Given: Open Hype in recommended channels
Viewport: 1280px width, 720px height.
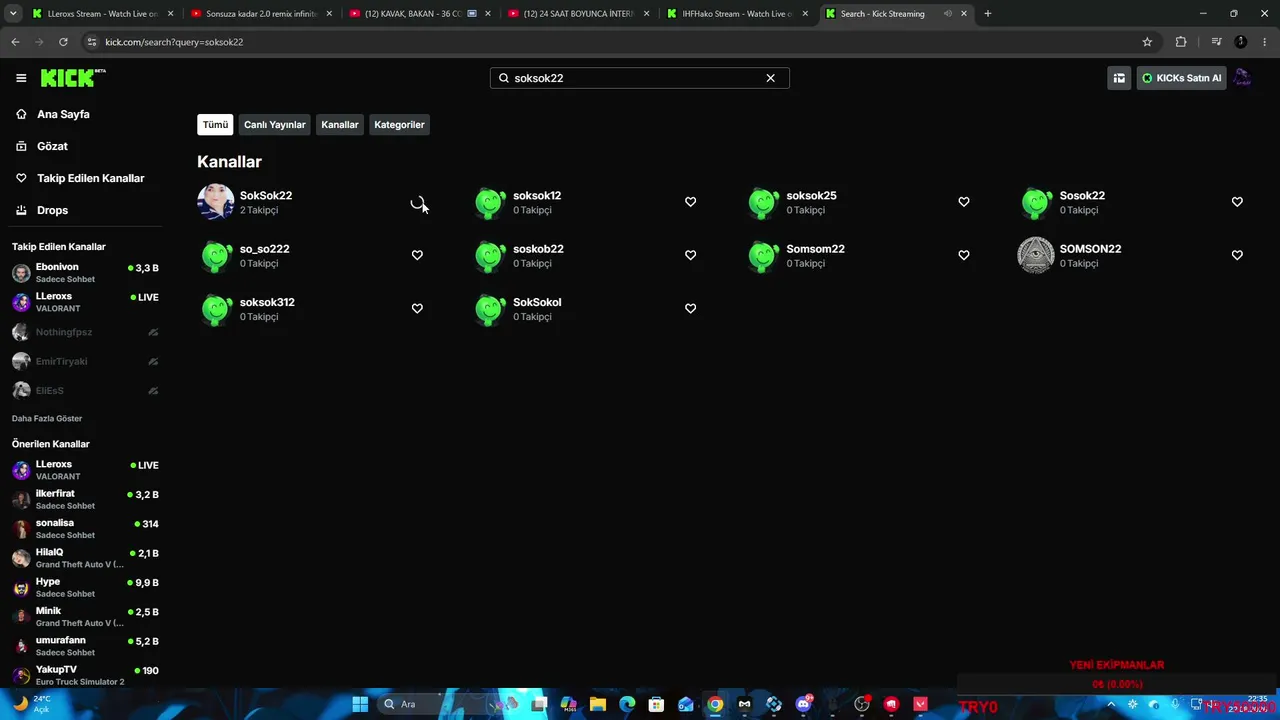Looking at the screenshot, I should click(x=85, y=587).
